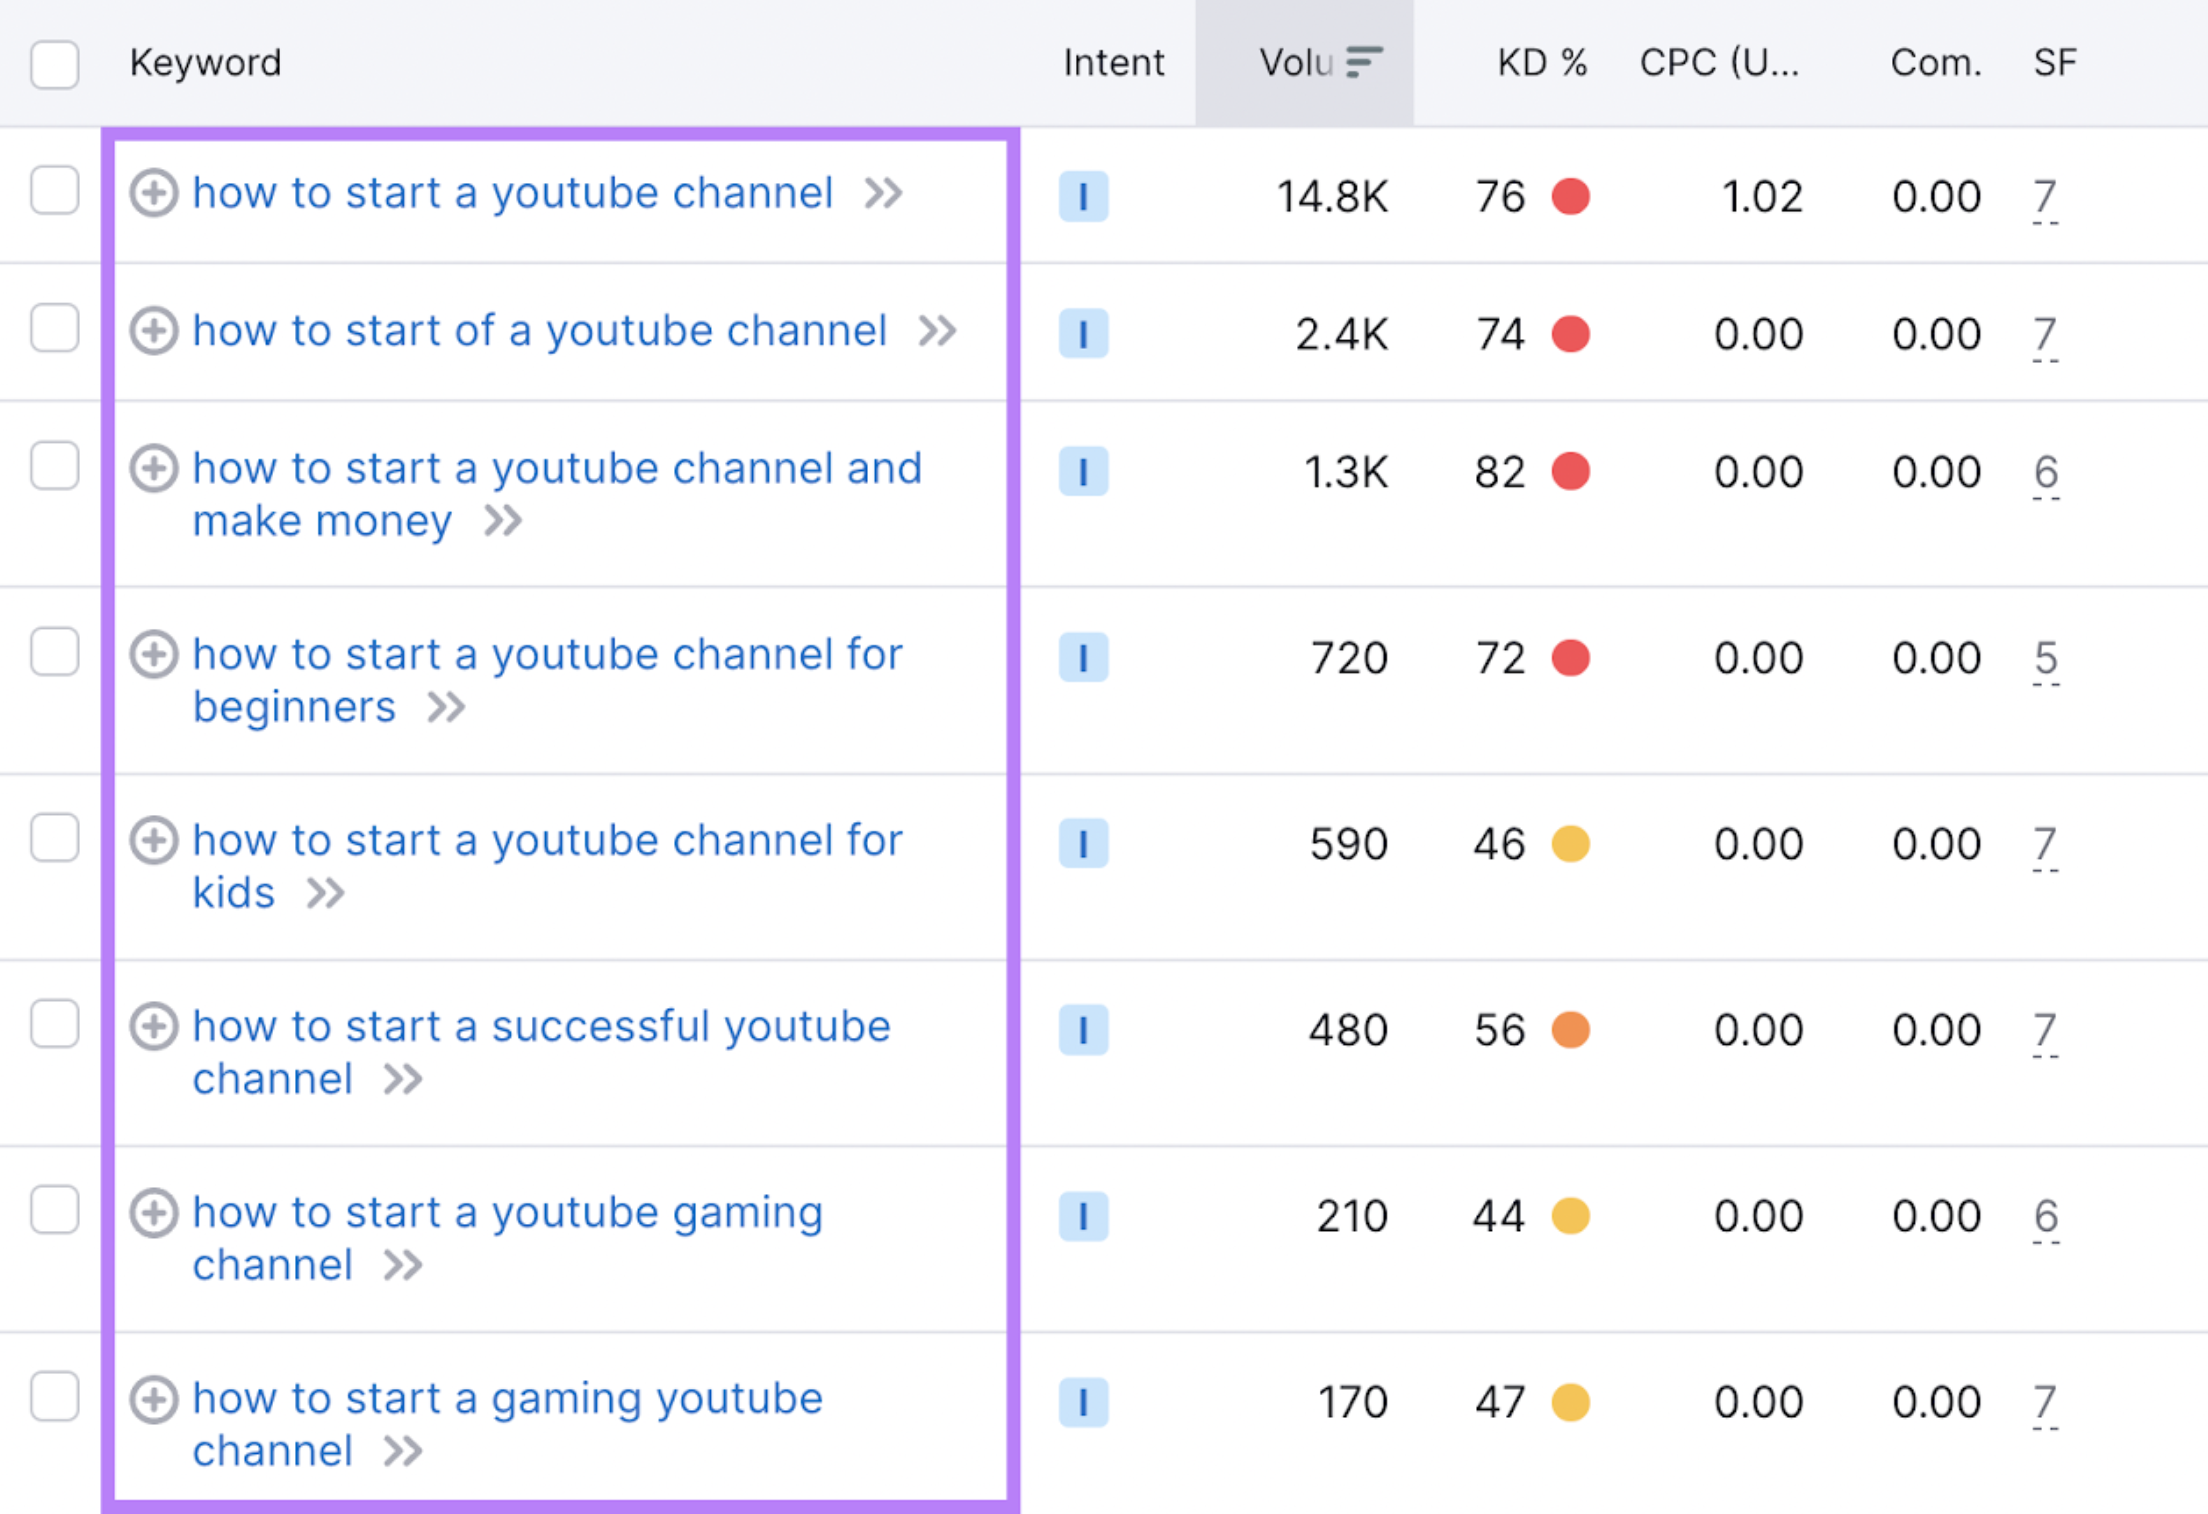Toggle the select-all checkbox in the header
The image size is (2208, 1514).
[x=55, y=65]
